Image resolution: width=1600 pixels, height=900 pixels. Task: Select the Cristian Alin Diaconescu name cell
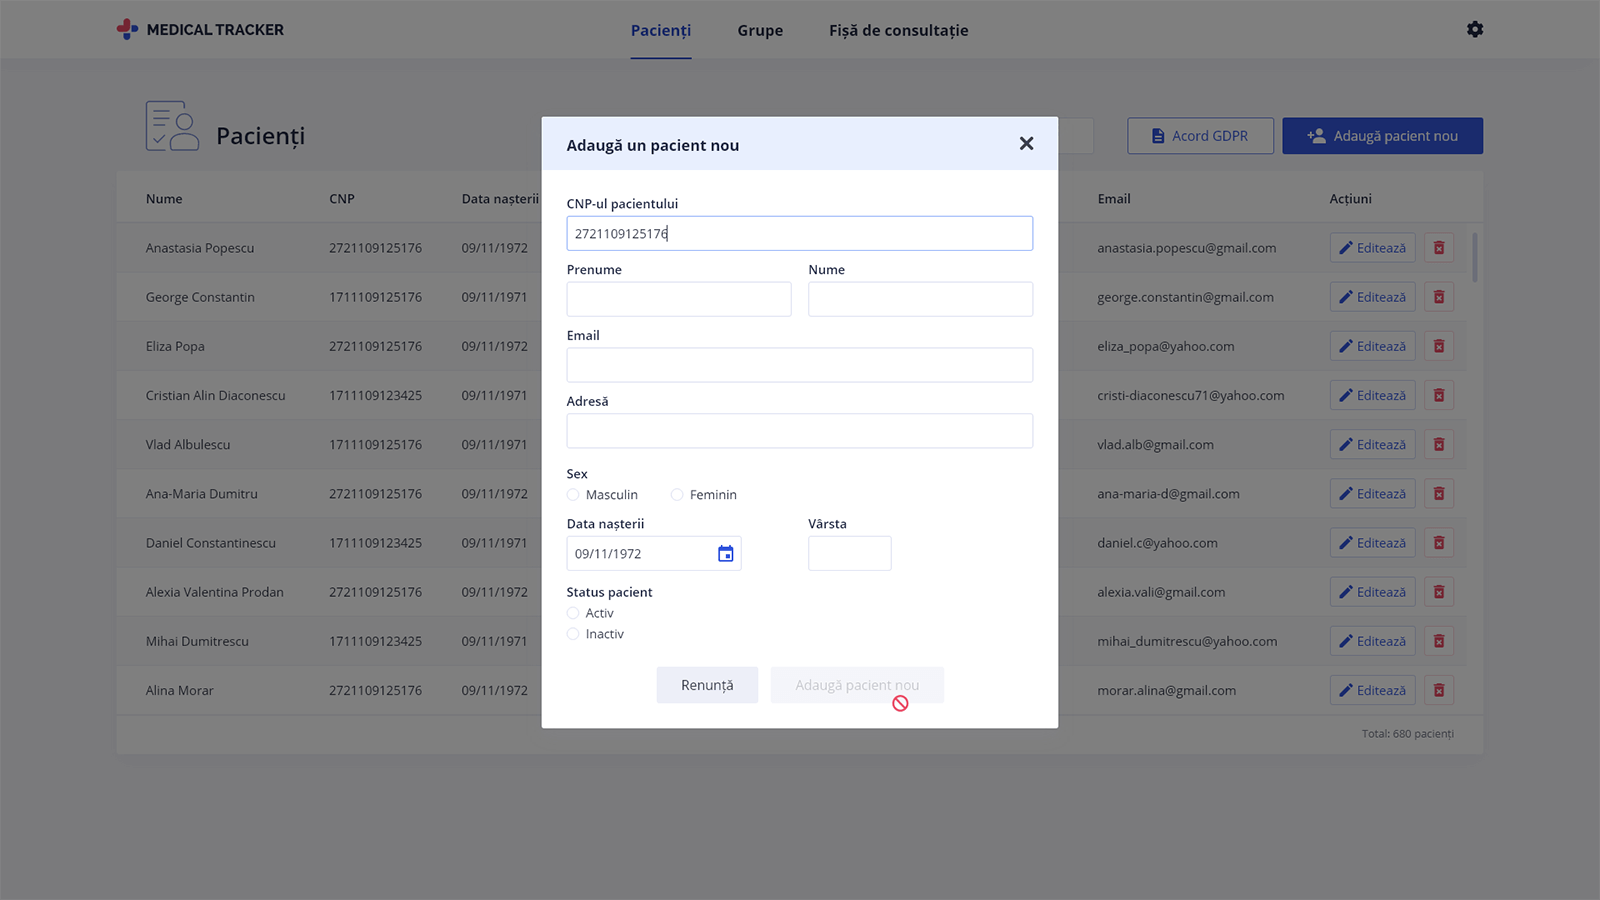(x=216, y=395)
